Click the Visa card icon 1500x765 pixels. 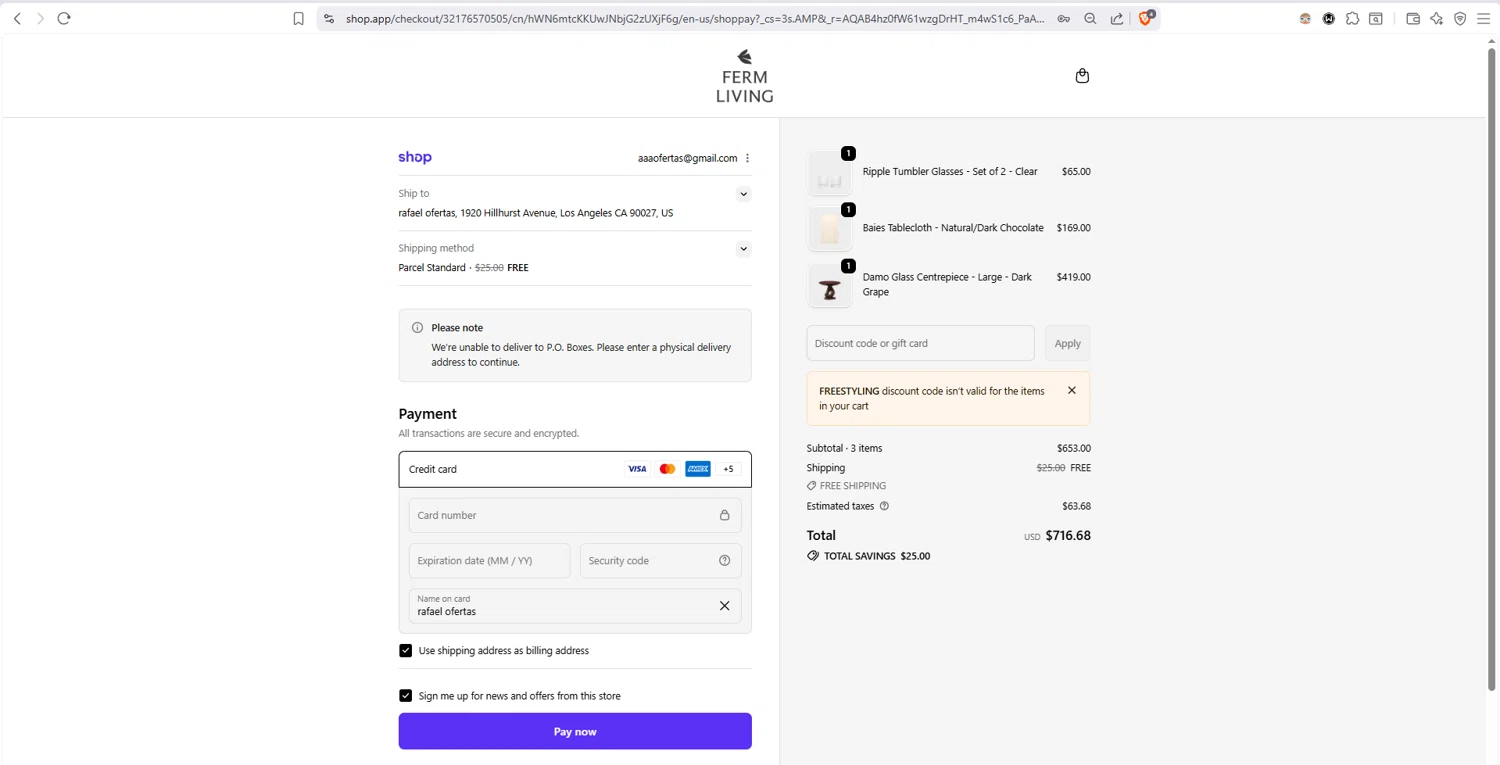tap(637, 469)
